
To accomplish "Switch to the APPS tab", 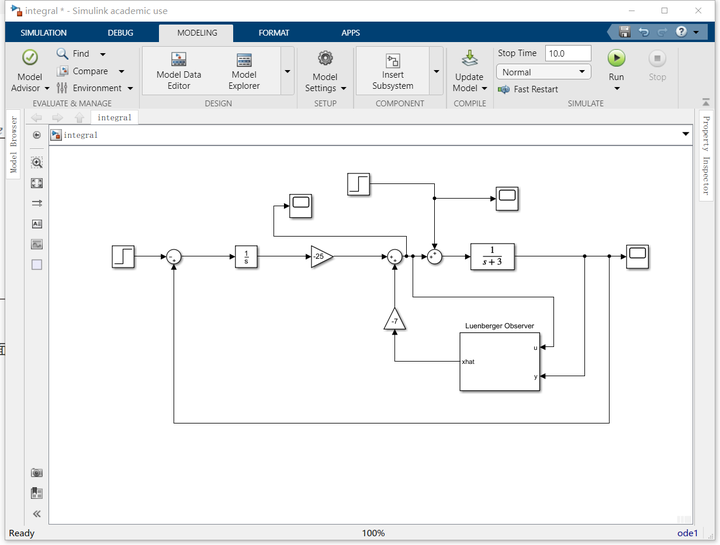I will (x=350, y=33).
